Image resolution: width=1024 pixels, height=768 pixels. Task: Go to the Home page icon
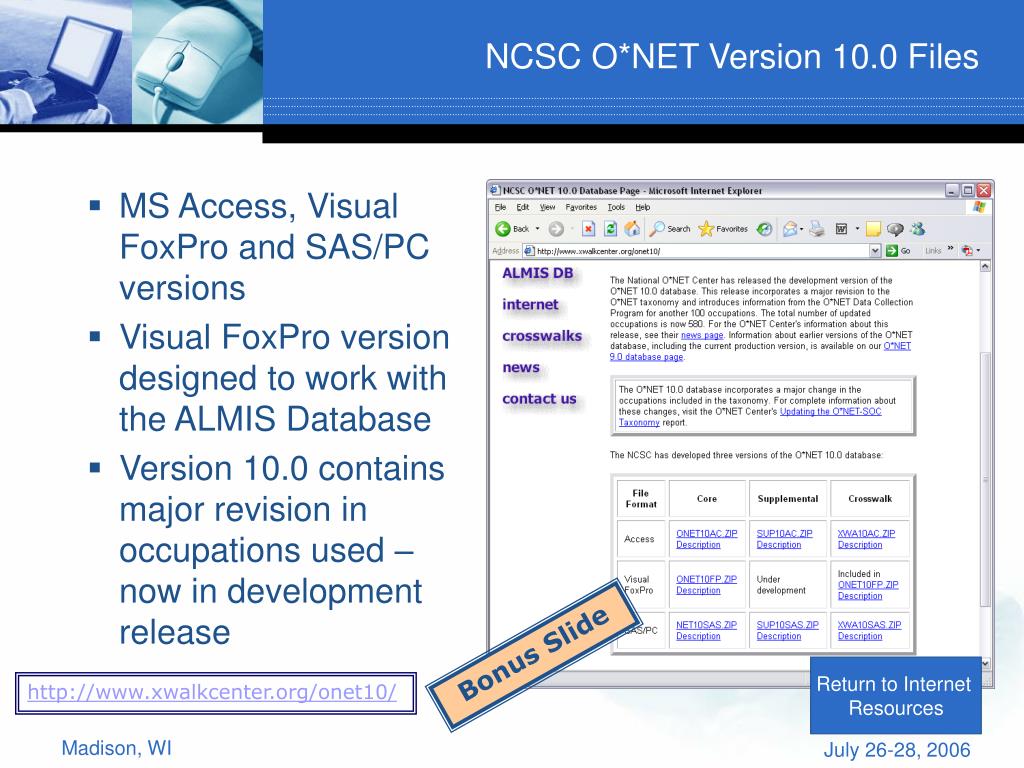point(632,229)
